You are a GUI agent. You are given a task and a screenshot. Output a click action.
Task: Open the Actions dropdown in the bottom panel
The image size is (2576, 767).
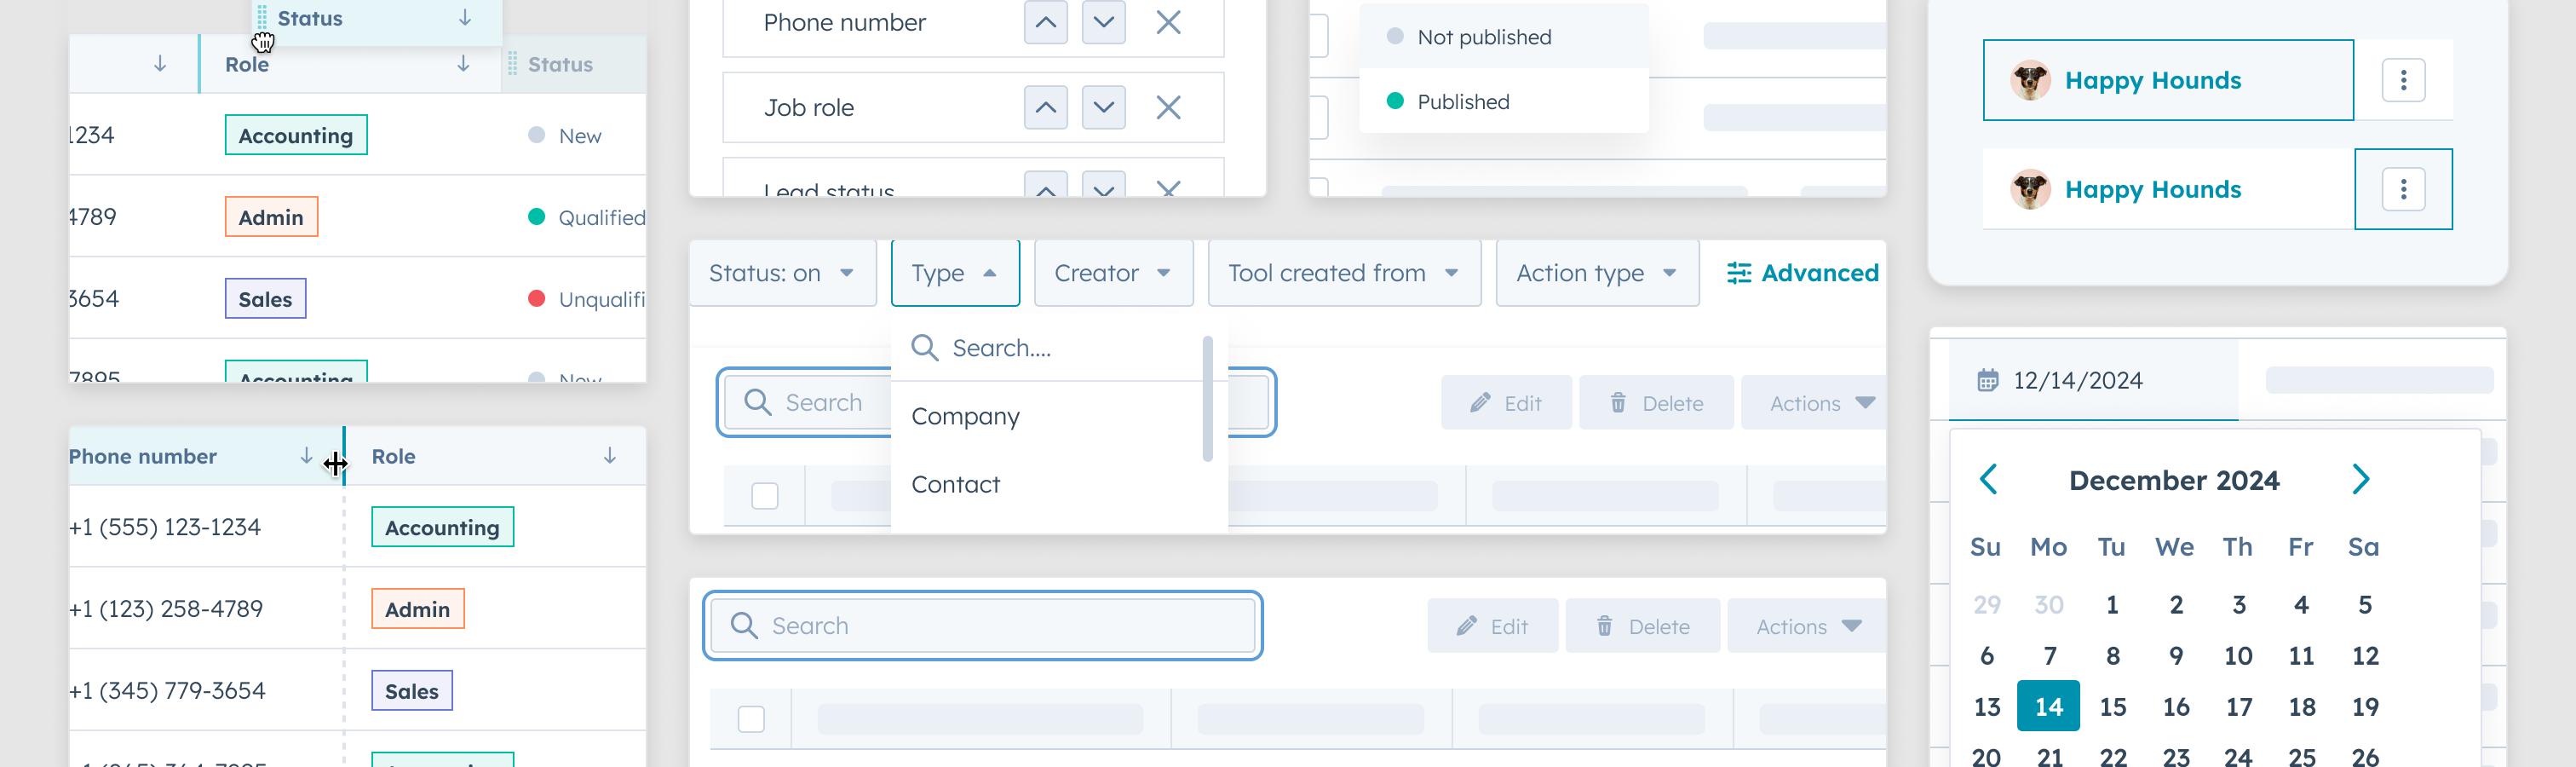(x=1808, y=626)
